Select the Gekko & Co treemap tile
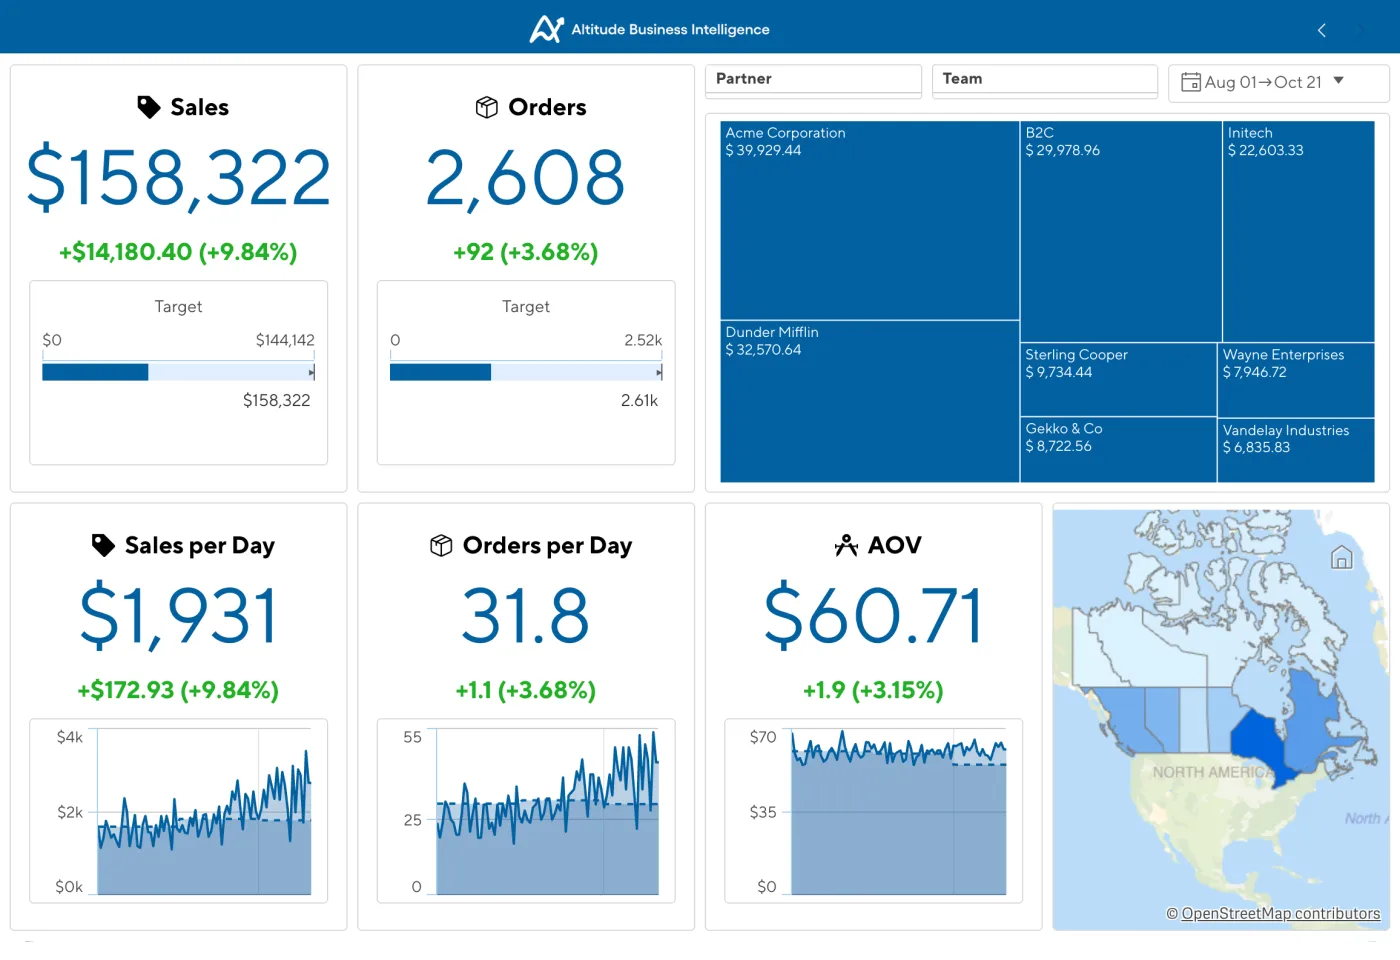Image resolution: width=1400 pixels, height=960 pixels. [x=1118, y=450]
